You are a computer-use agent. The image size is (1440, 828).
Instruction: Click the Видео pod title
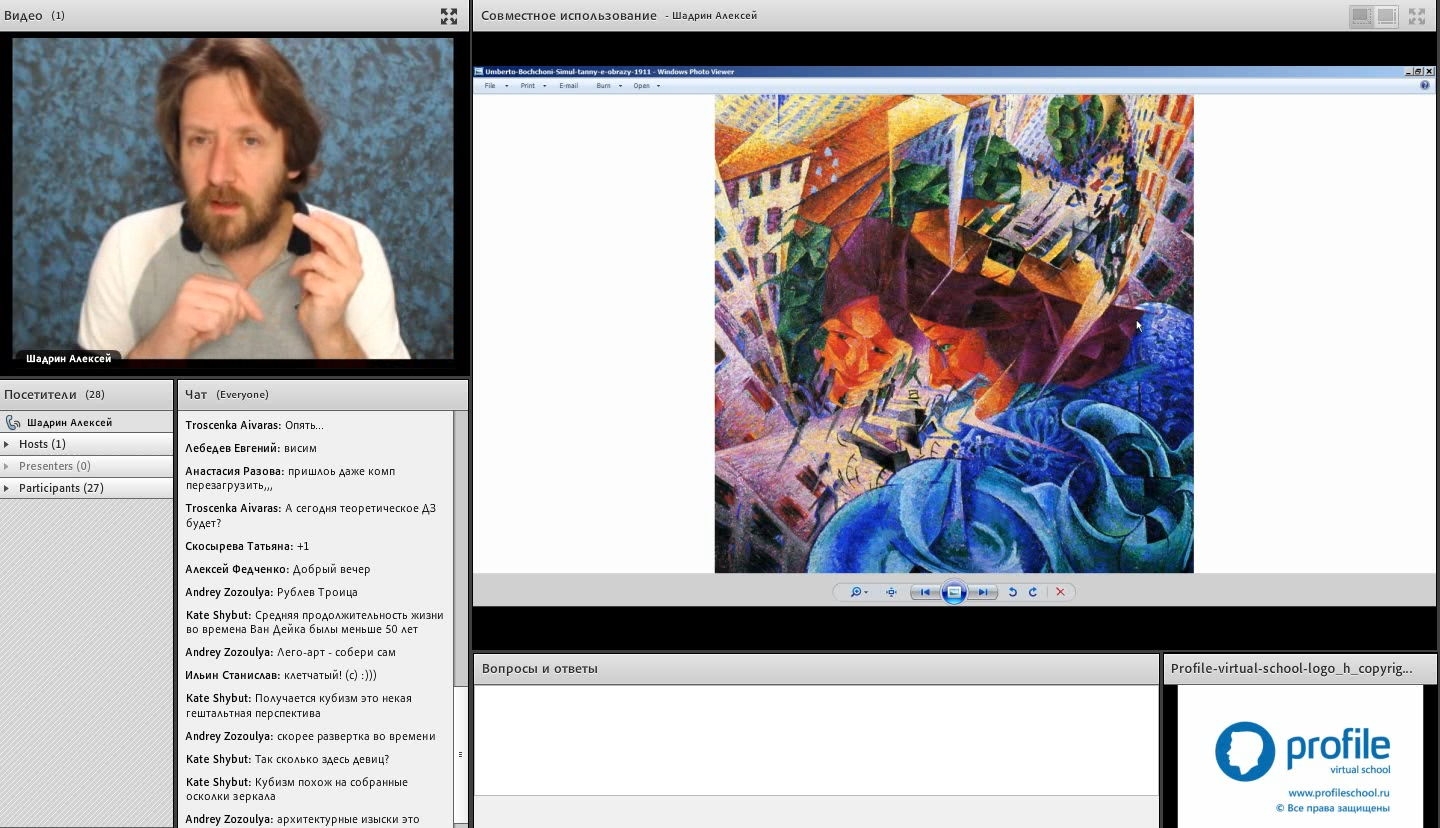(23, 15)
